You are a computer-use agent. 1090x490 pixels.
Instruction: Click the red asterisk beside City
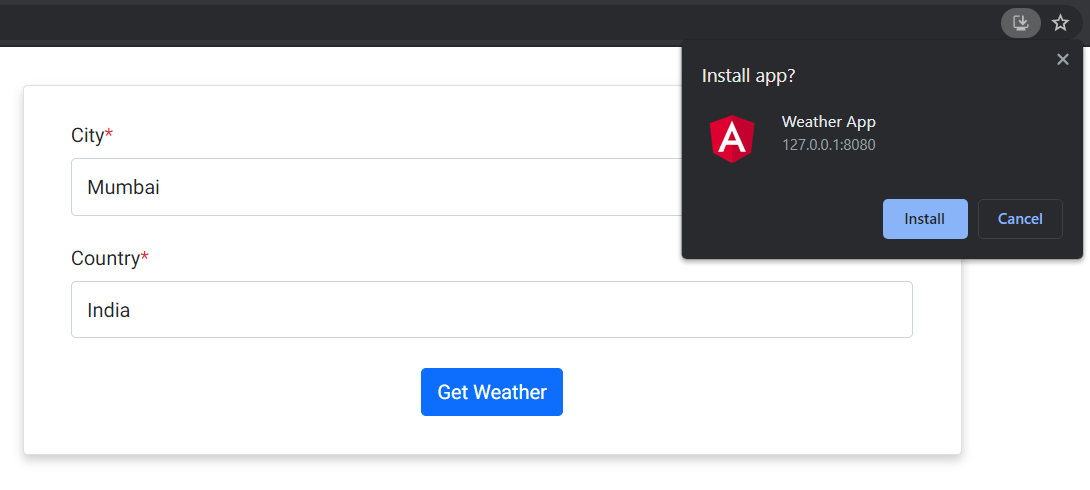tap(108, 134)
